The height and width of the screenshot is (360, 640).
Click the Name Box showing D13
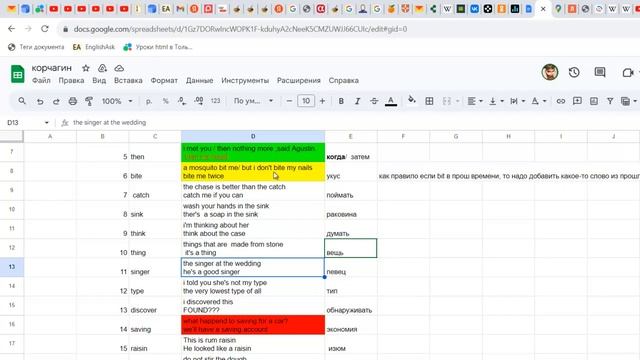[x=27, y=122]
